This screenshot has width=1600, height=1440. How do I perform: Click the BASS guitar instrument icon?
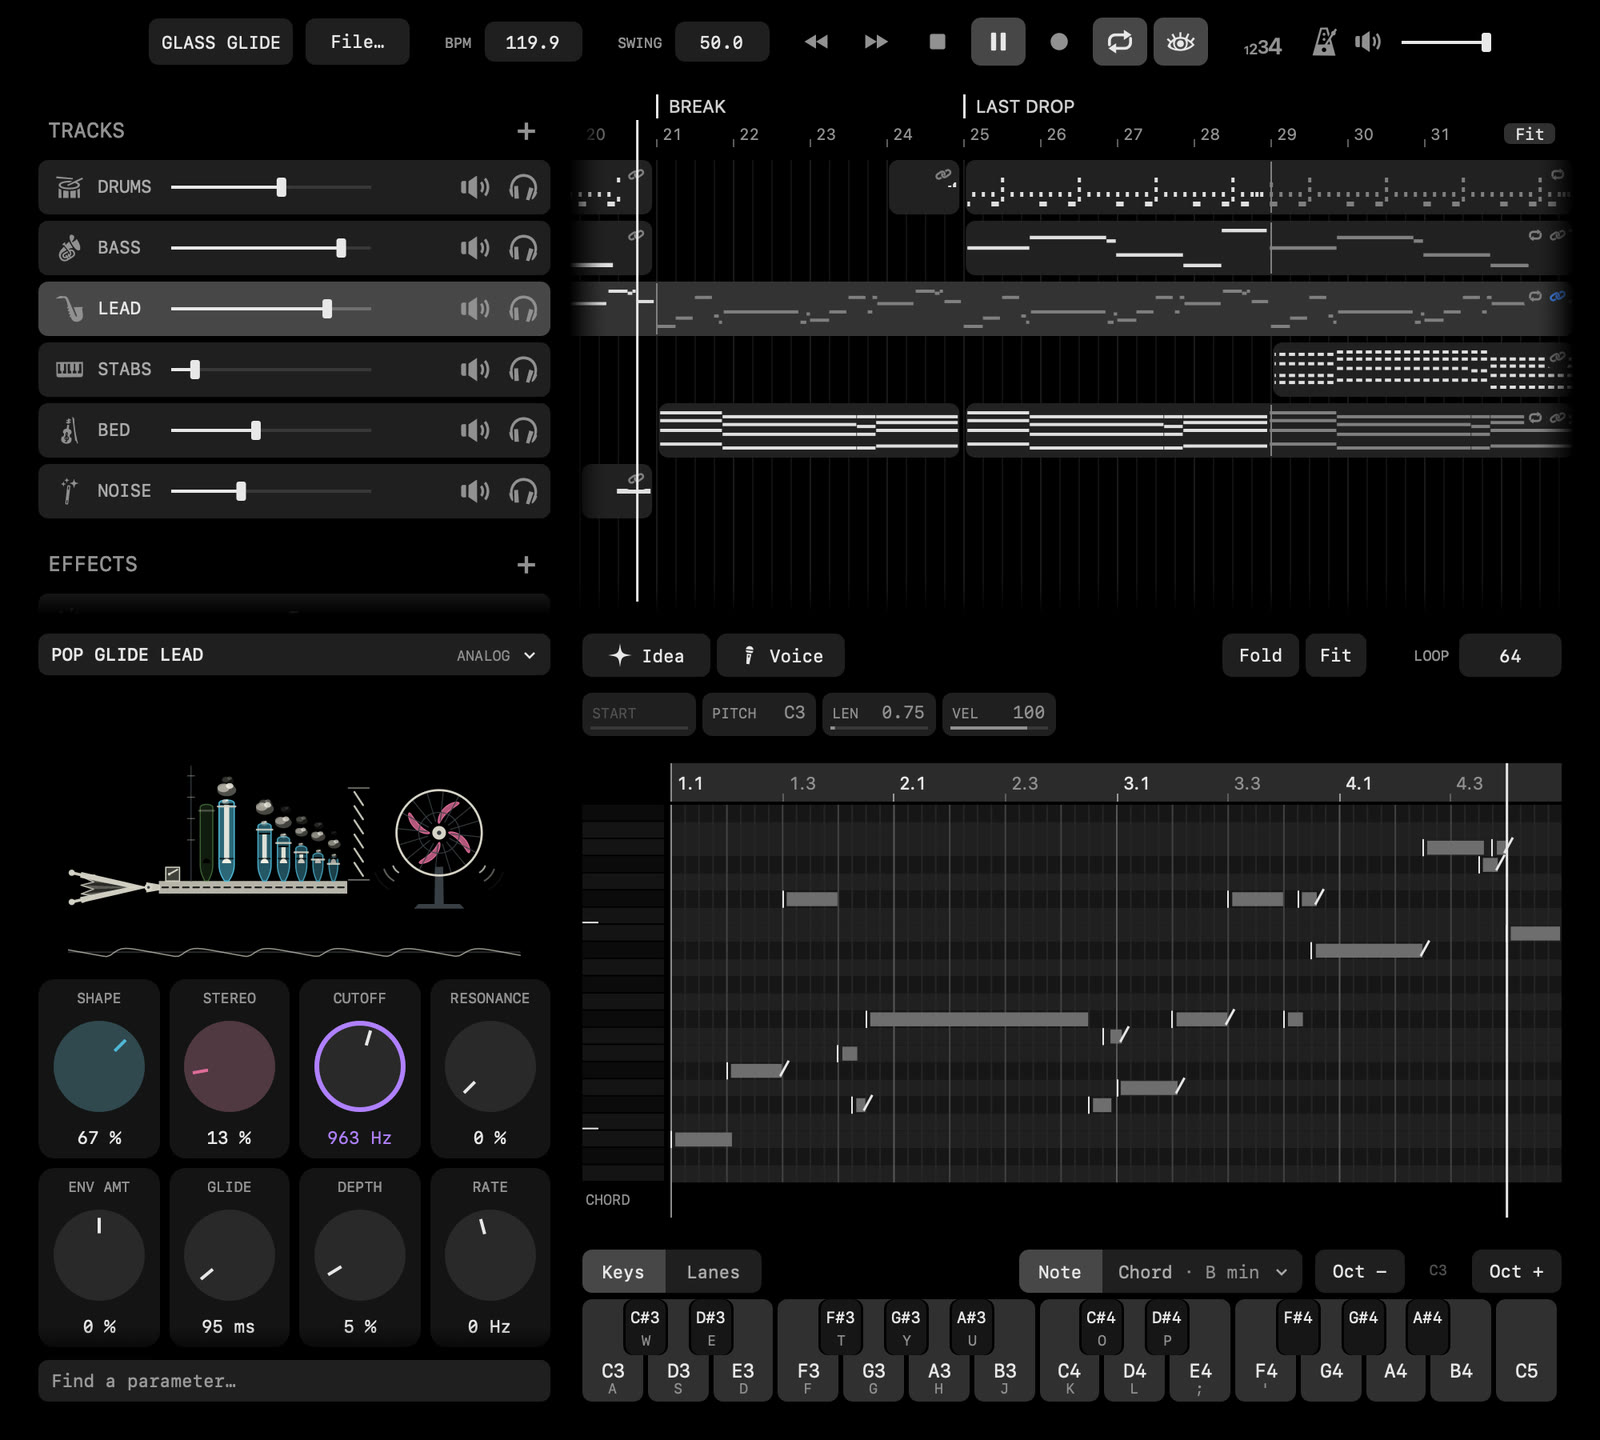tap(69, 248)
